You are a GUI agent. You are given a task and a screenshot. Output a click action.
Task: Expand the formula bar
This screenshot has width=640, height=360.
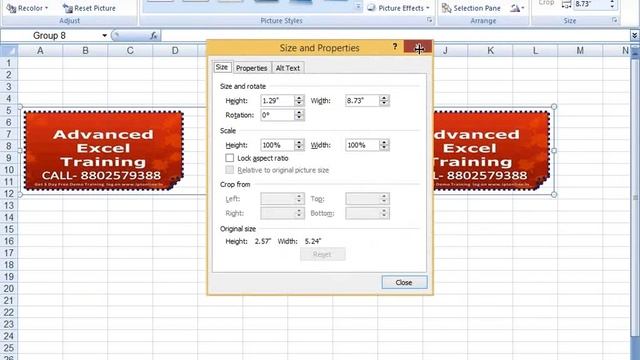point(634,36)
